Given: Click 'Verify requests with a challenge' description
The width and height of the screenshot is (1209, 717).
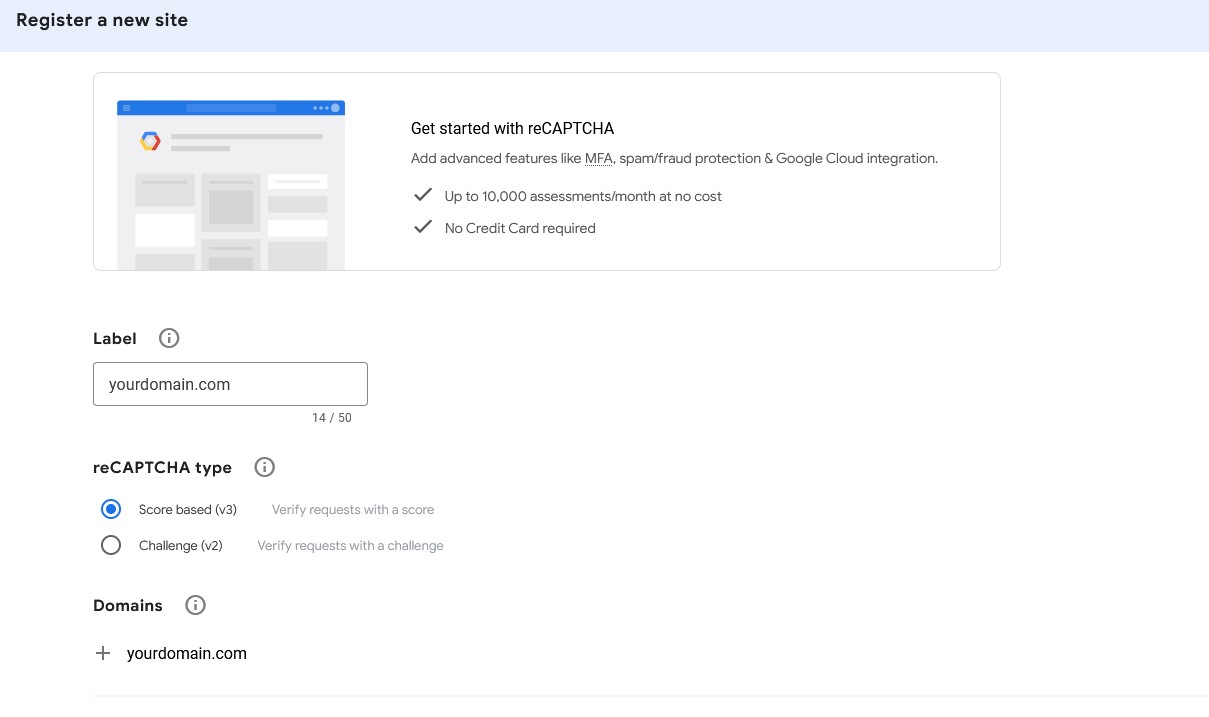Looking at the screenshot, I should (x=350, y=545).
